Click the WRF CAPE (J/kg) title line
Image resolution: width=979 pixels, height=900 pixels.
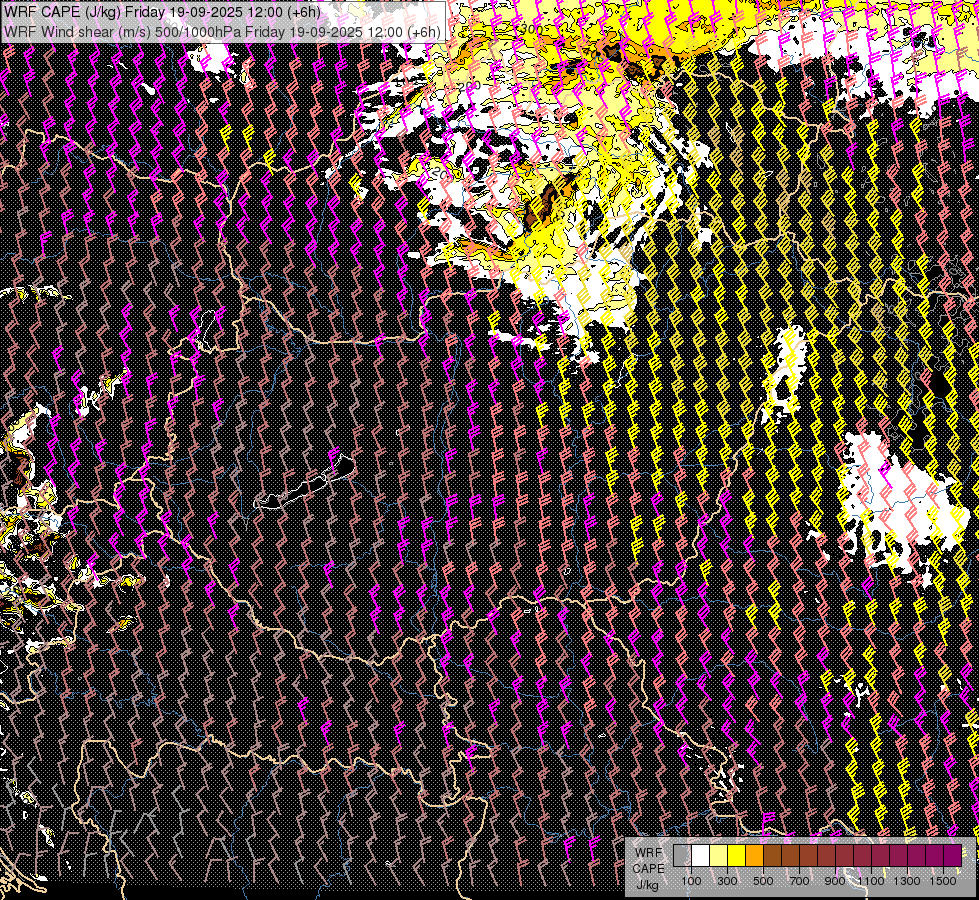(x=162, y=11)
